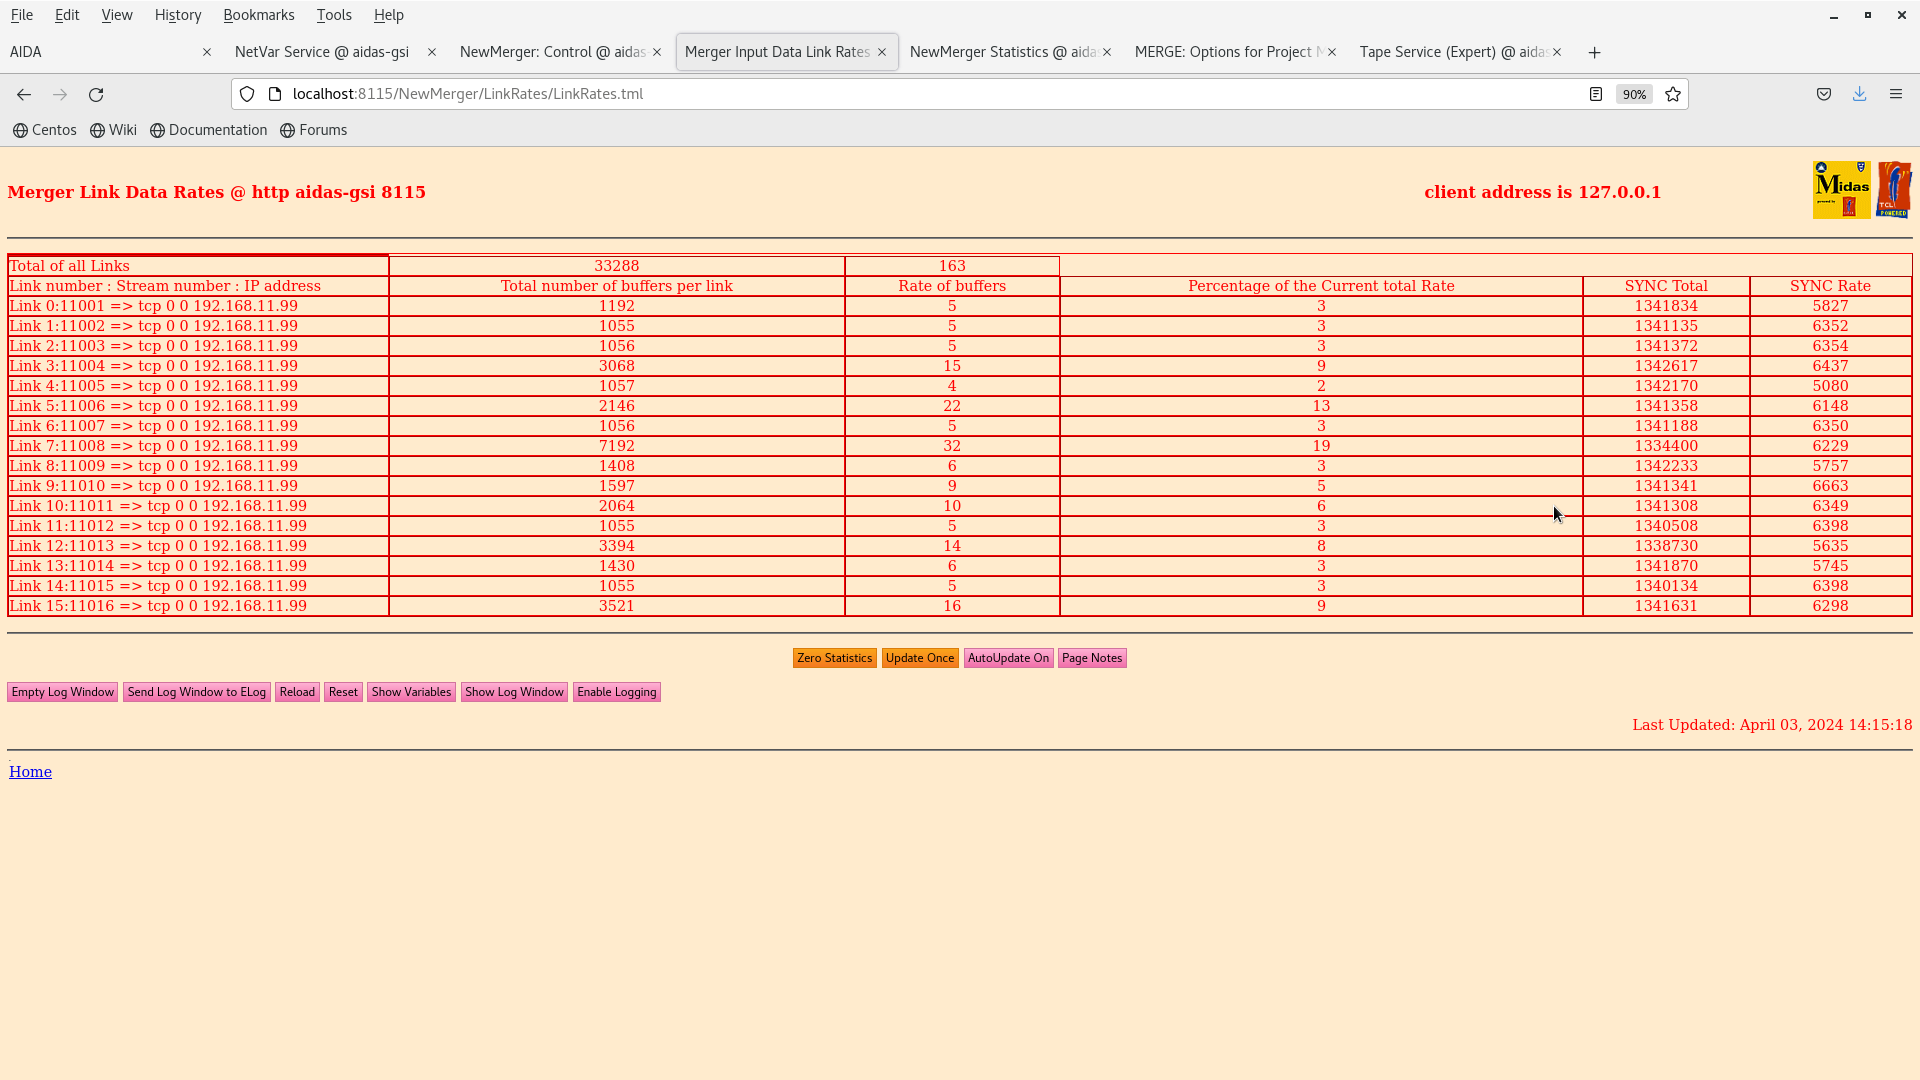The width and height of the screenshot is (1920, 1080).
Task: Select the Link 0:11001 row label
Action: [154, 306]
